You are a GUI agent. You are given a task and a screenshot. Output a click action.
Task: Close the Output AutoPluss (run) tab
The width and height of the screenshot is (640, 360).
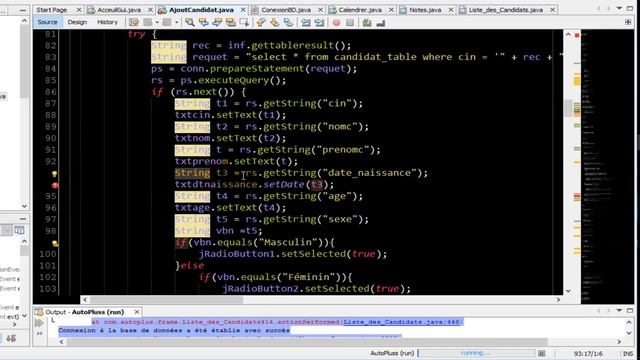click(x=137, y=312)
